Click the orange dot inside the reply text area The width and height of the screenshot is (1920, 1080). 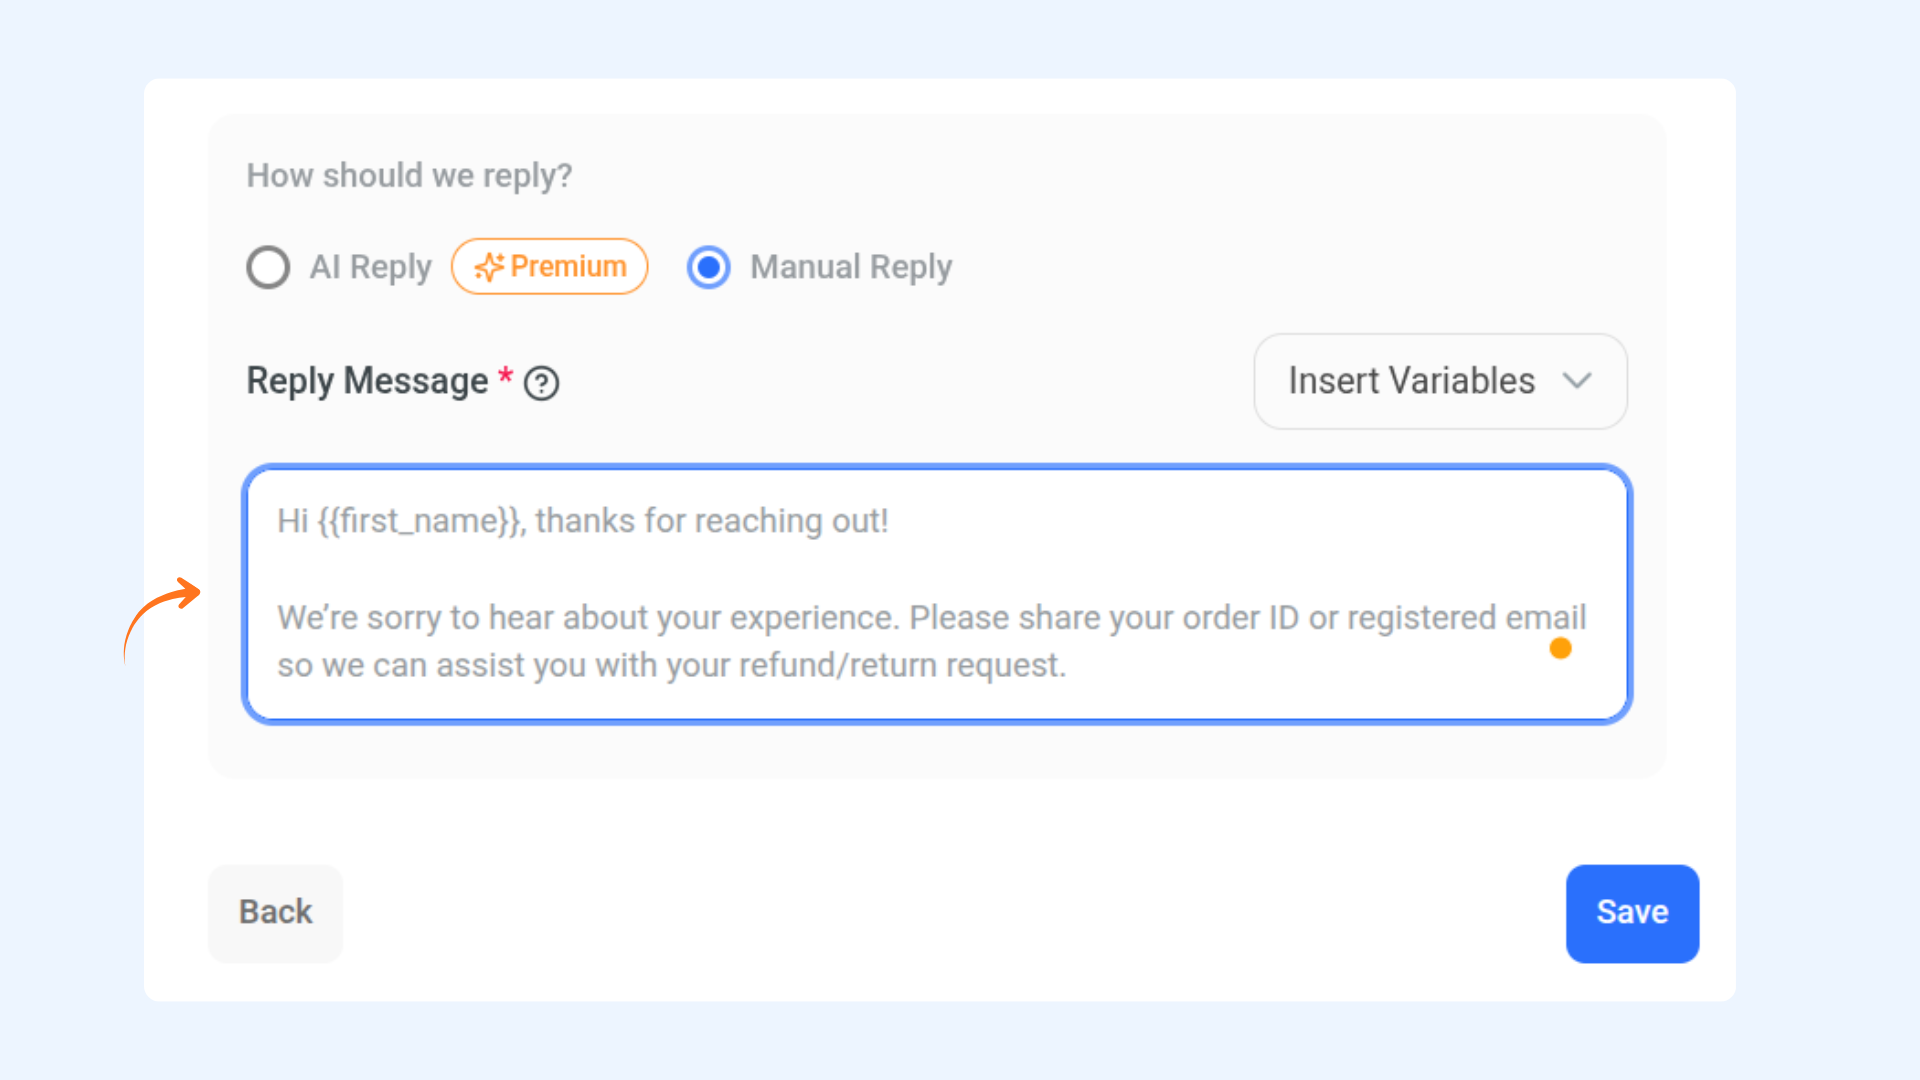[1560, 648]
